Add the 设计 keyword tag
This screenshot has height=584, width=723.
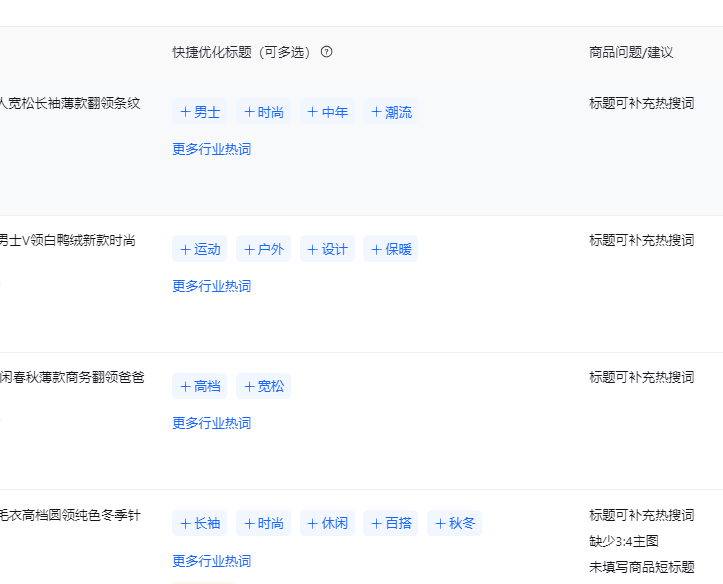tap(328, 249)
